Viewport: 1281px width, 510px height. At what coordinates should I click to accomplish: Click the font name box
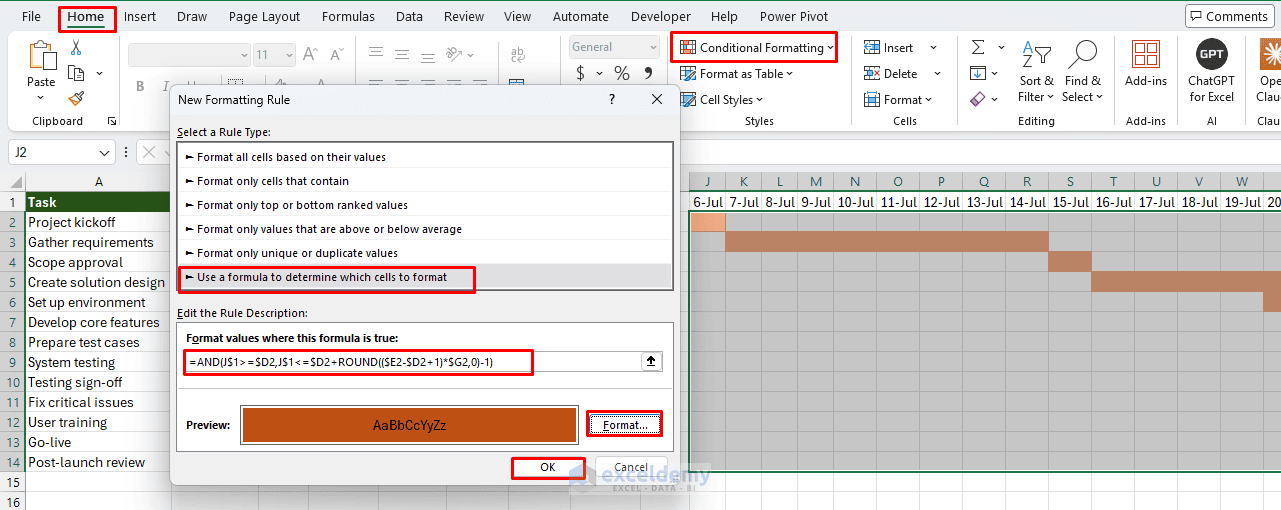[188, 54]
